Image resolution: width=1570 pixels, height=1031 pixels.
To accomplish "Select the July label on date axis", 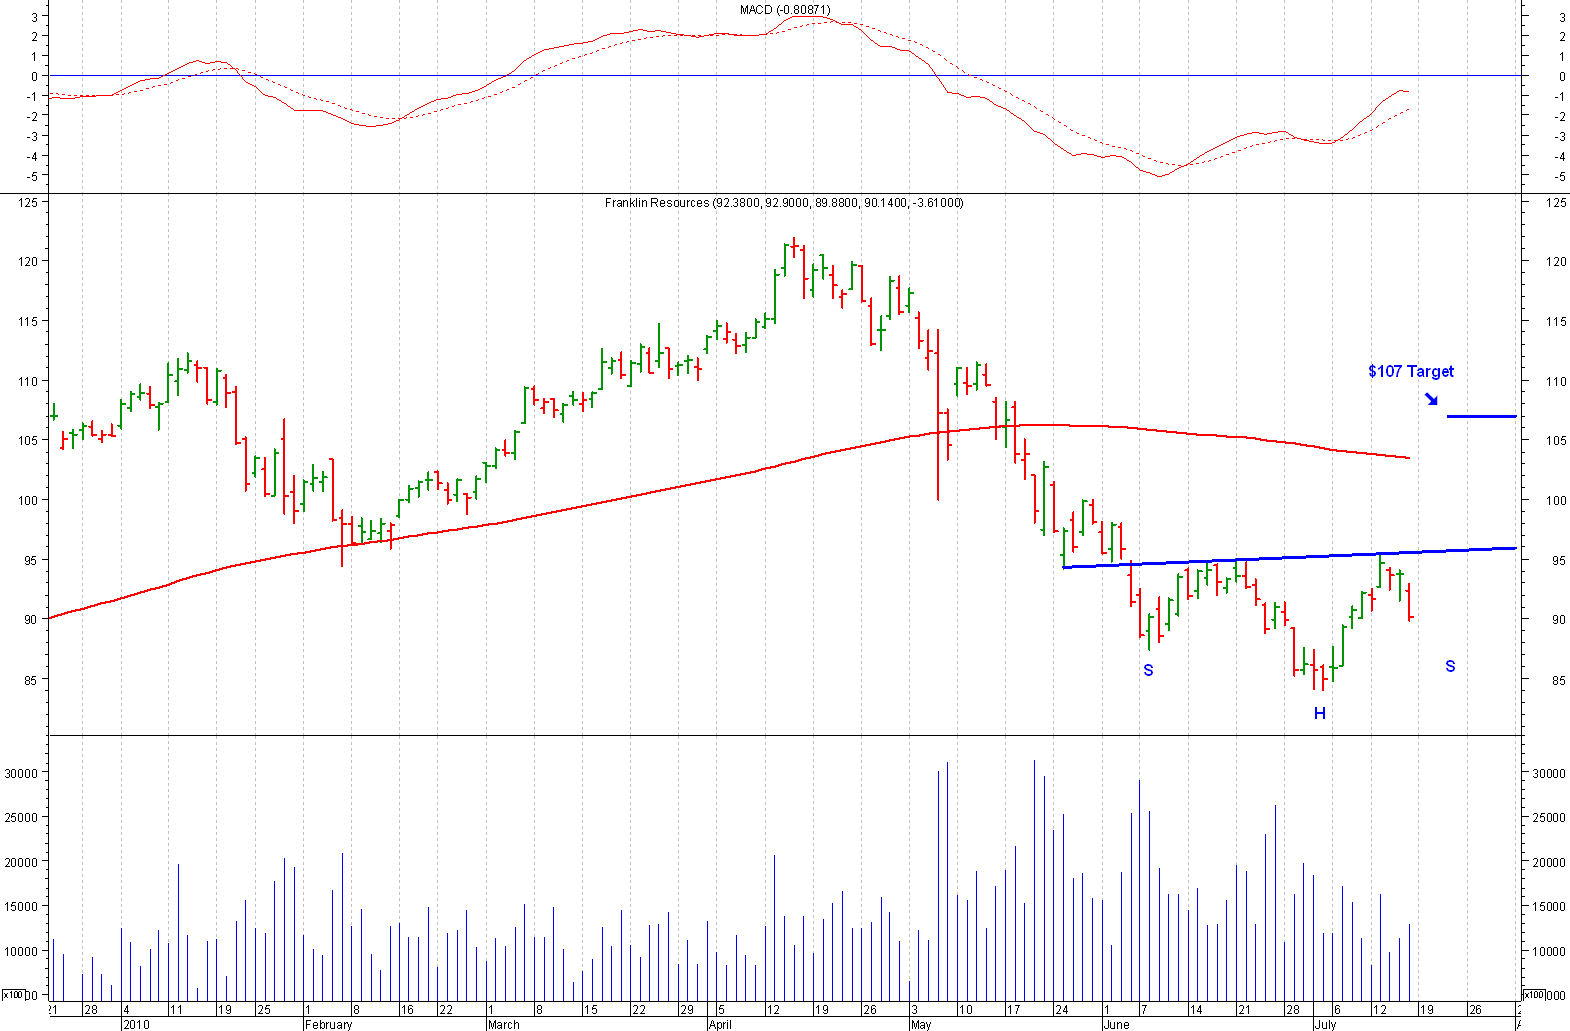I will pos(1324,1024).
